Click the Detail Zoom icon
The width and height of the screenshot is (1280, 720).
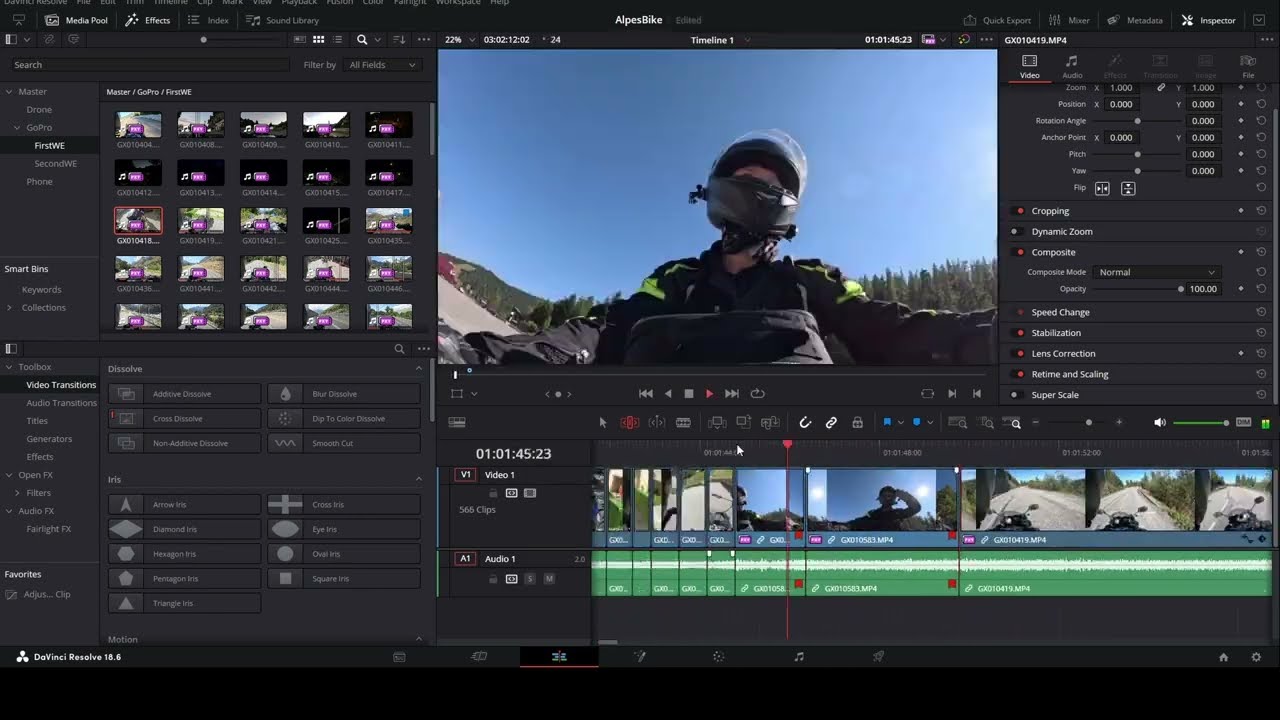(987, 423)
